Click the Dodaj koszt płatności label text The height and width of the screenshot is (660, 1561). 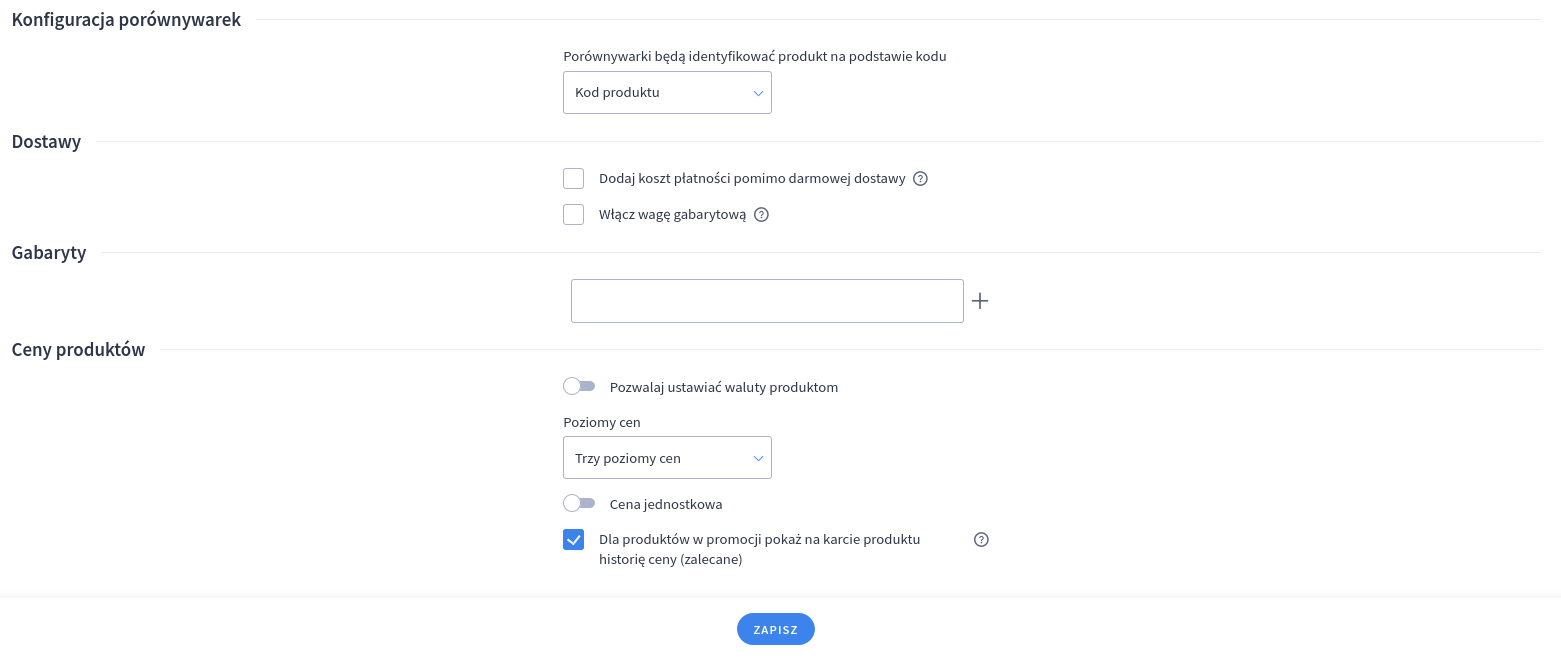click(752, 179)
